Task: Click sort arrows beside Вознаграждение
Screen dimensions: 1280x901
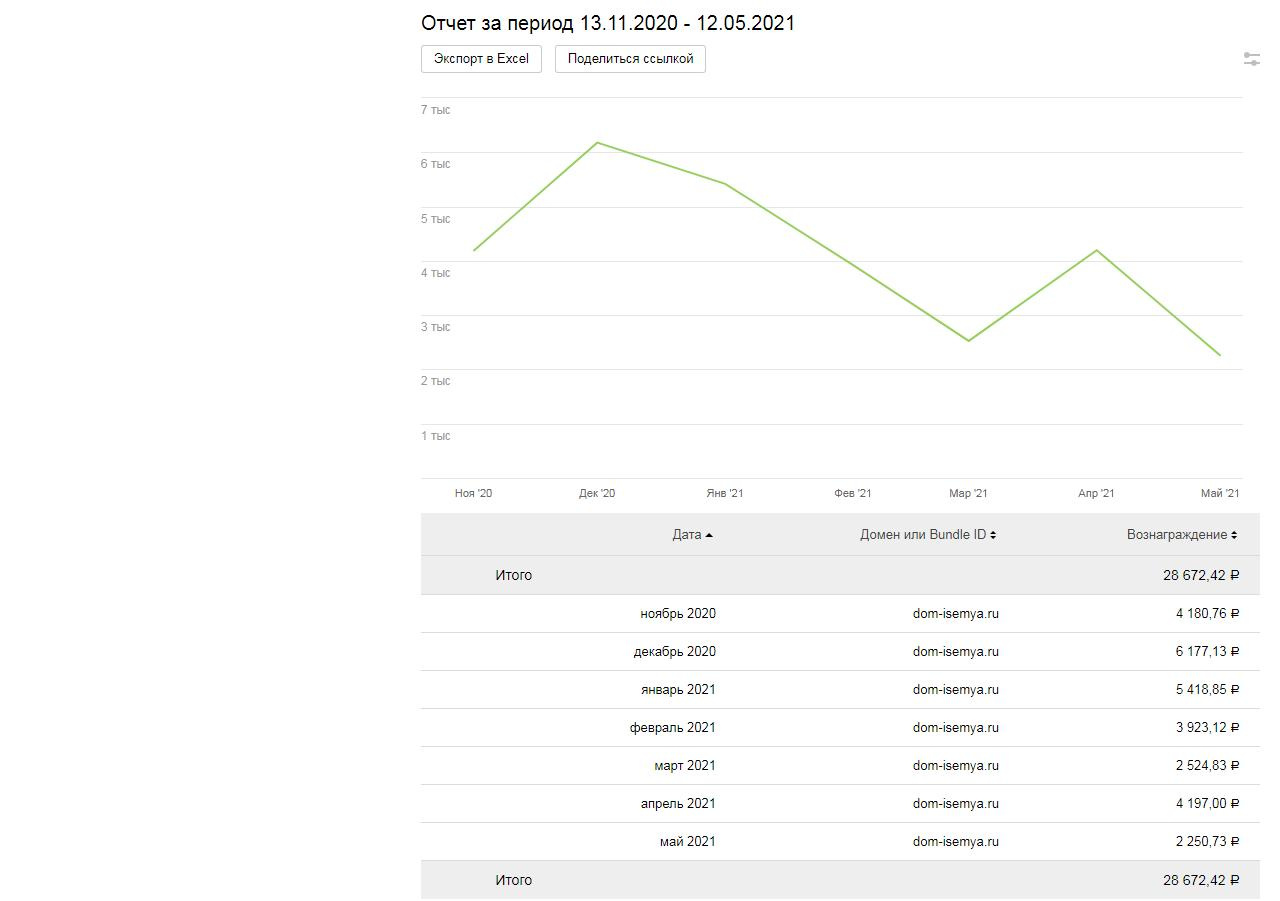Action: tap(1234, 535)
